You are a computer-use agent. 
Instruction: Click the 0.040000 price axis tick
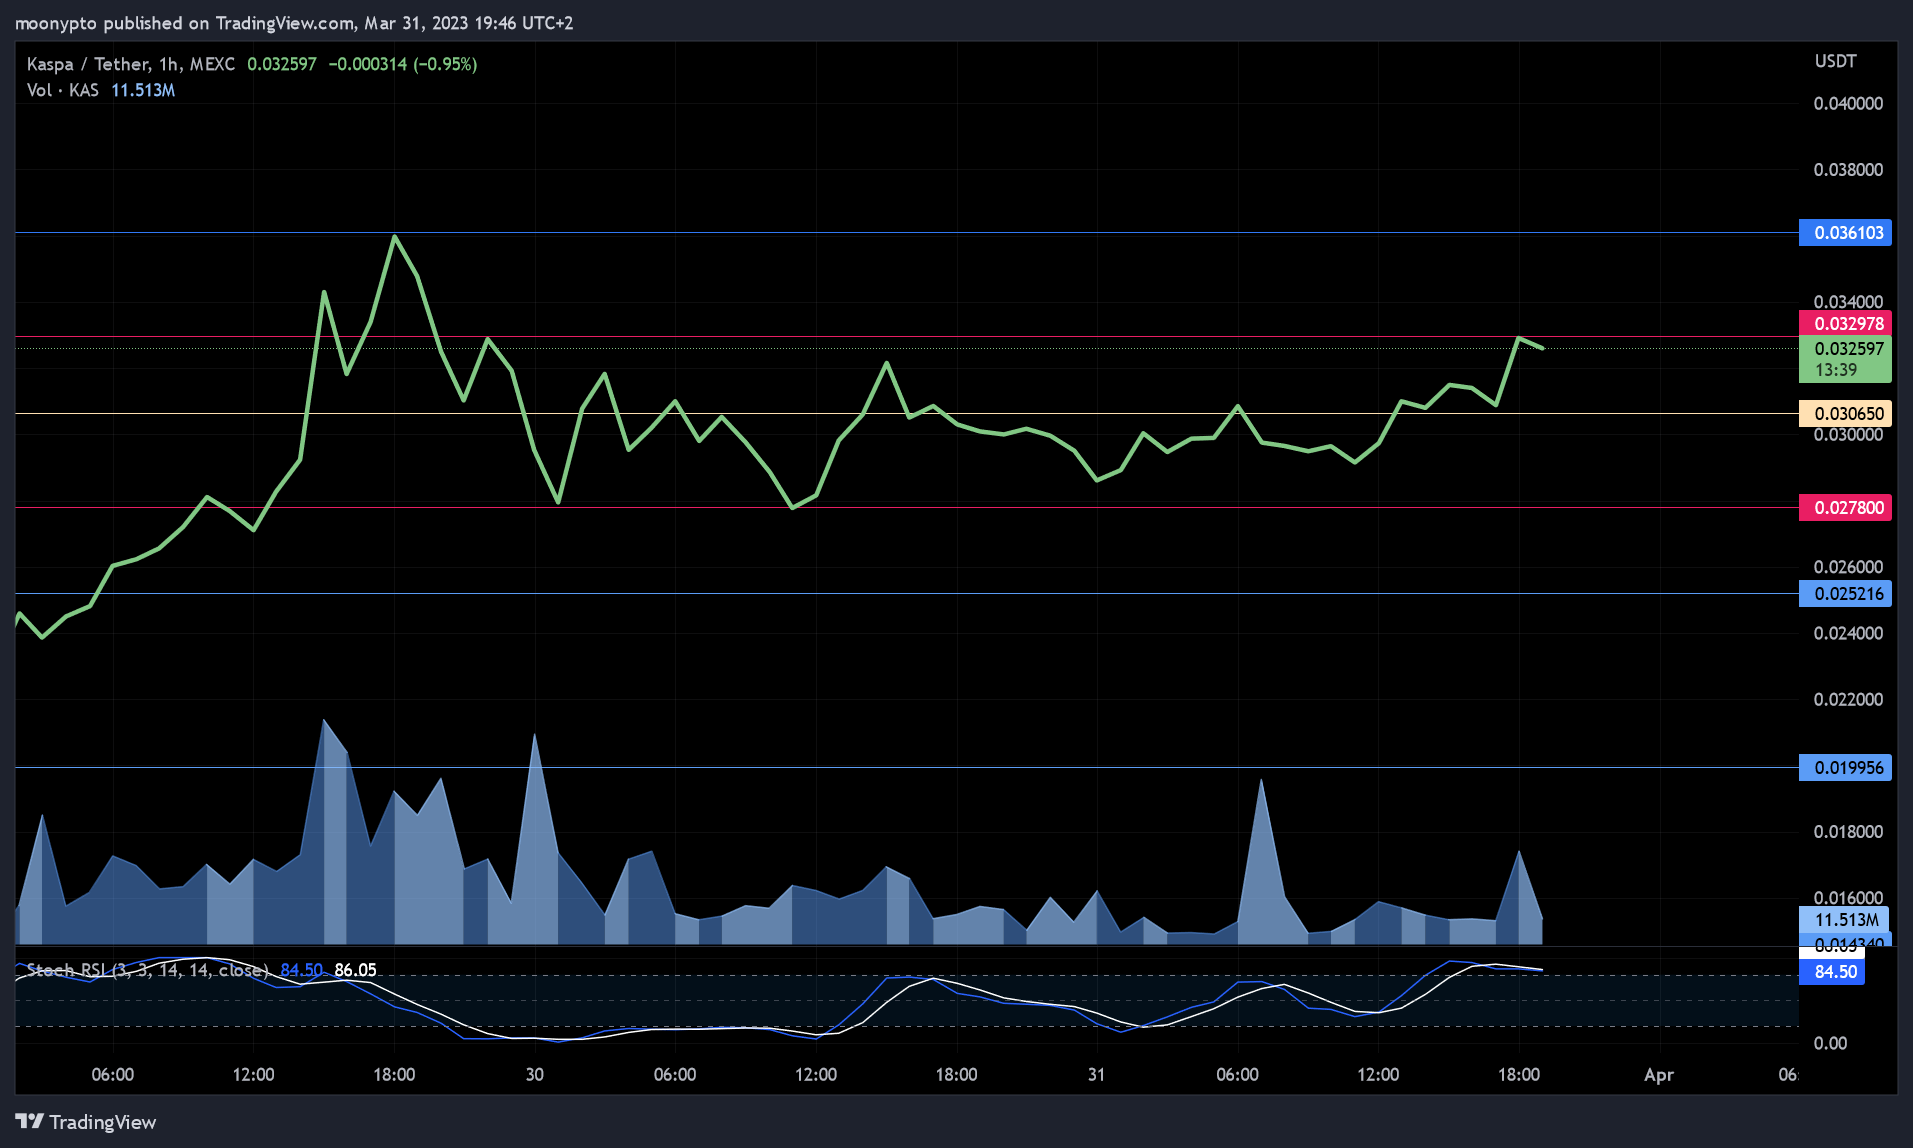1848,104
